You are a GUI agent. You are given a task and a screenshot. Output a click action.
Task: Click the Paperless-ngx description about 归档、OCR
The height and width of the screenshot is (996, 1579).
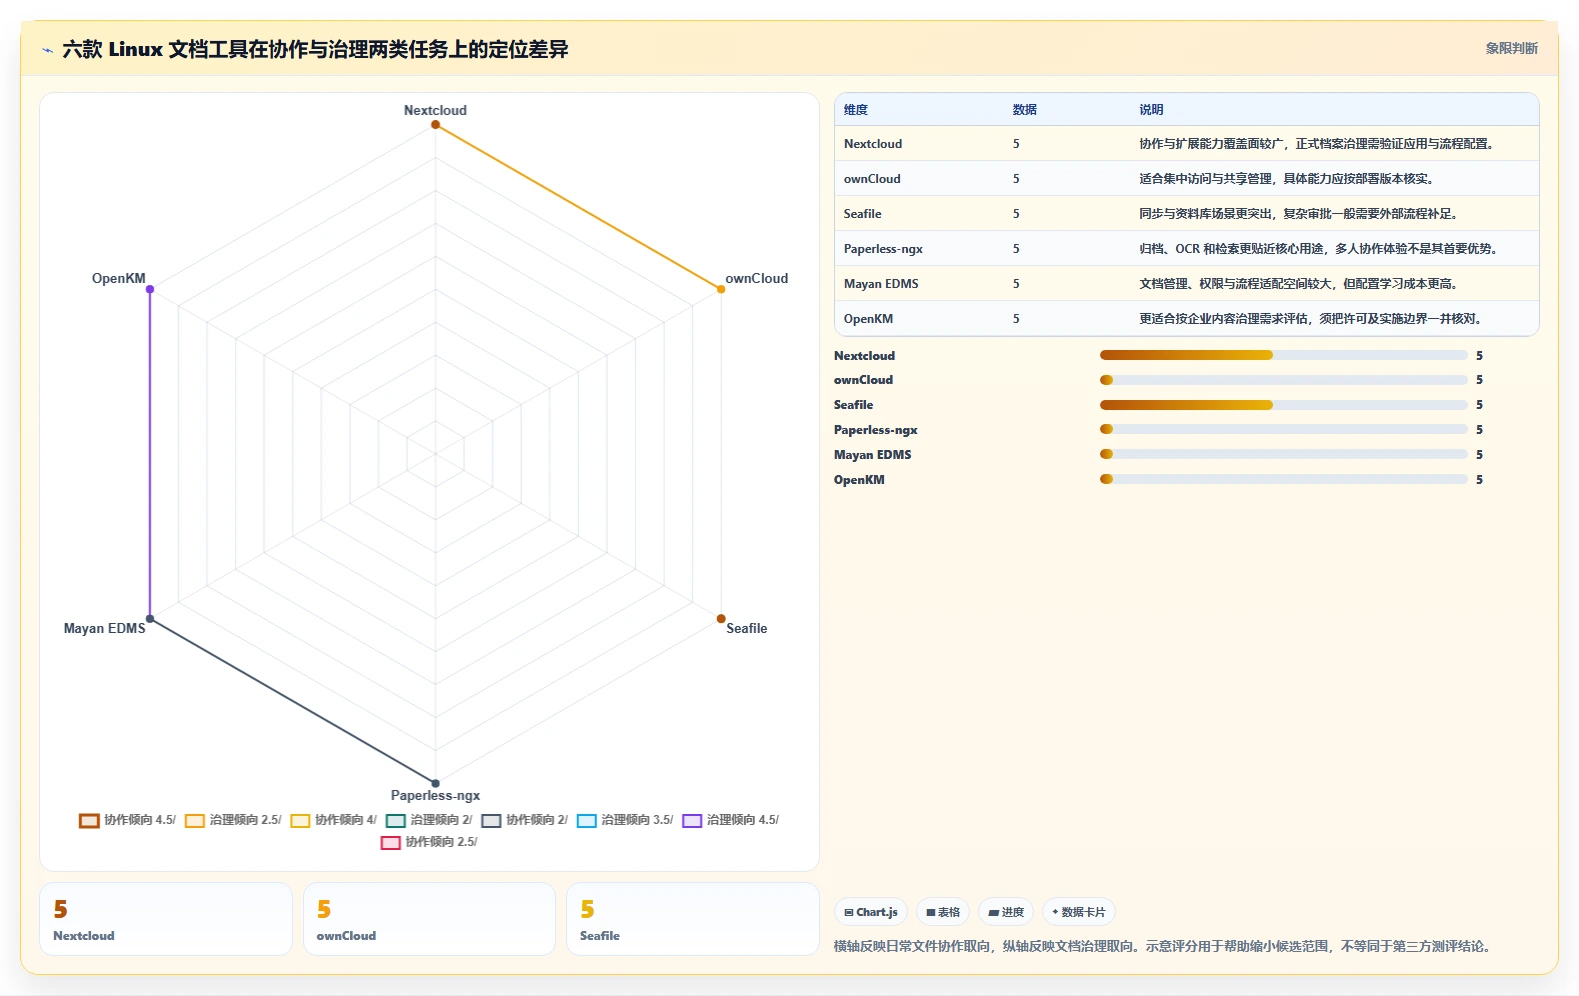coord(1318,249)
